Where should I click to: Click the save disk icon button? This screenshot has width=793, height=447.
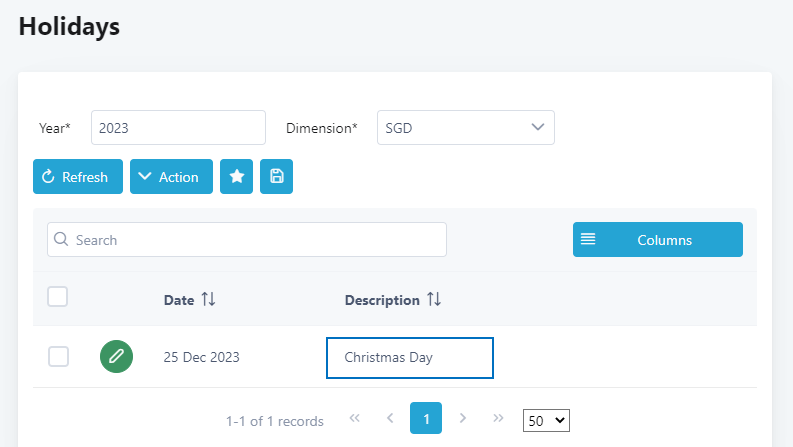tap(276, 177)
